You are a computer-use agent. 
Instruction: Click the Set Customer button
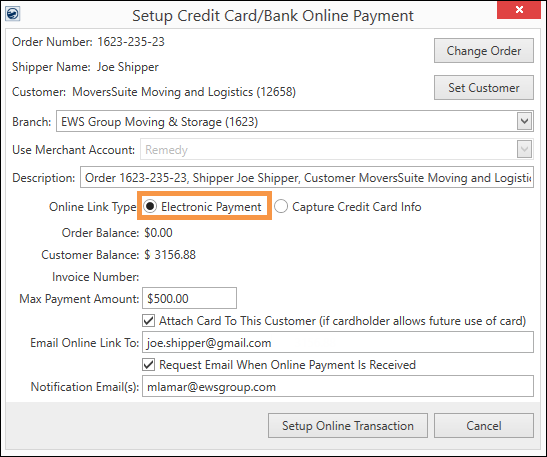point(484,88)
